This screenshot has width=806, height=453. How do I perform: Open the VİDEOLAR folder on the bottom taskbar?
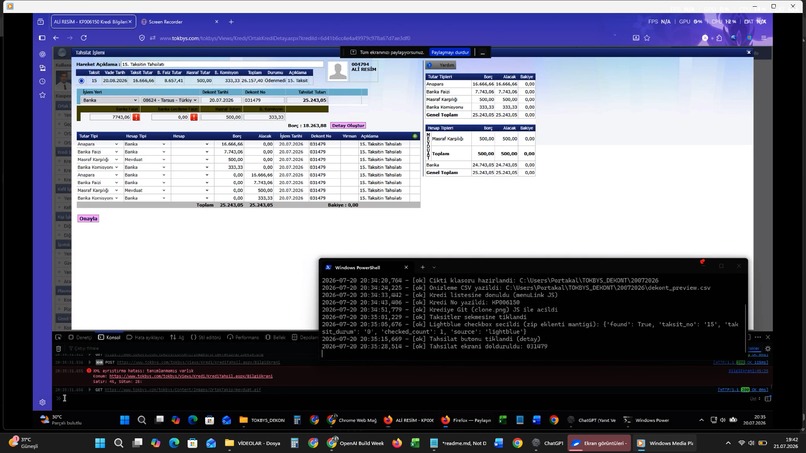[x=252, y=443]
